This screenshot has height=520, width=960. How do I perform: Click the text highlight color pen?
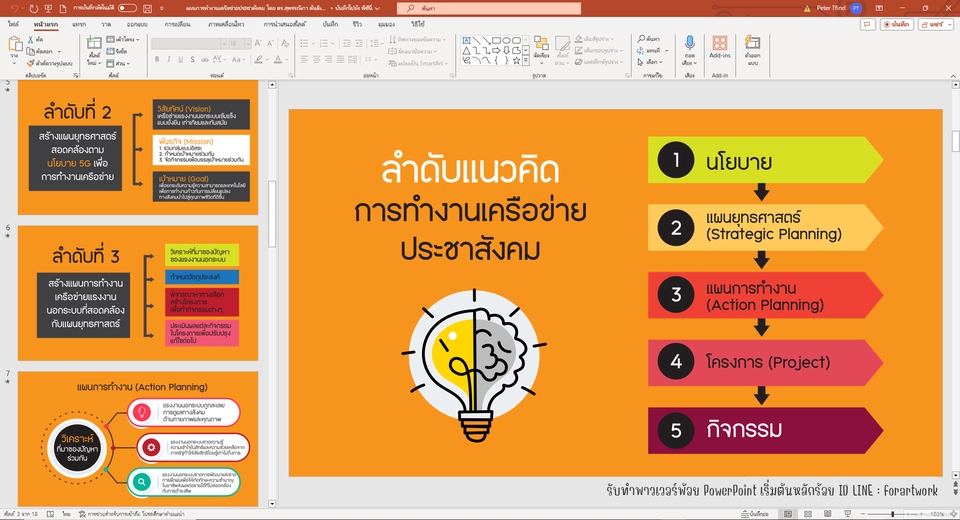coord(258,59)
